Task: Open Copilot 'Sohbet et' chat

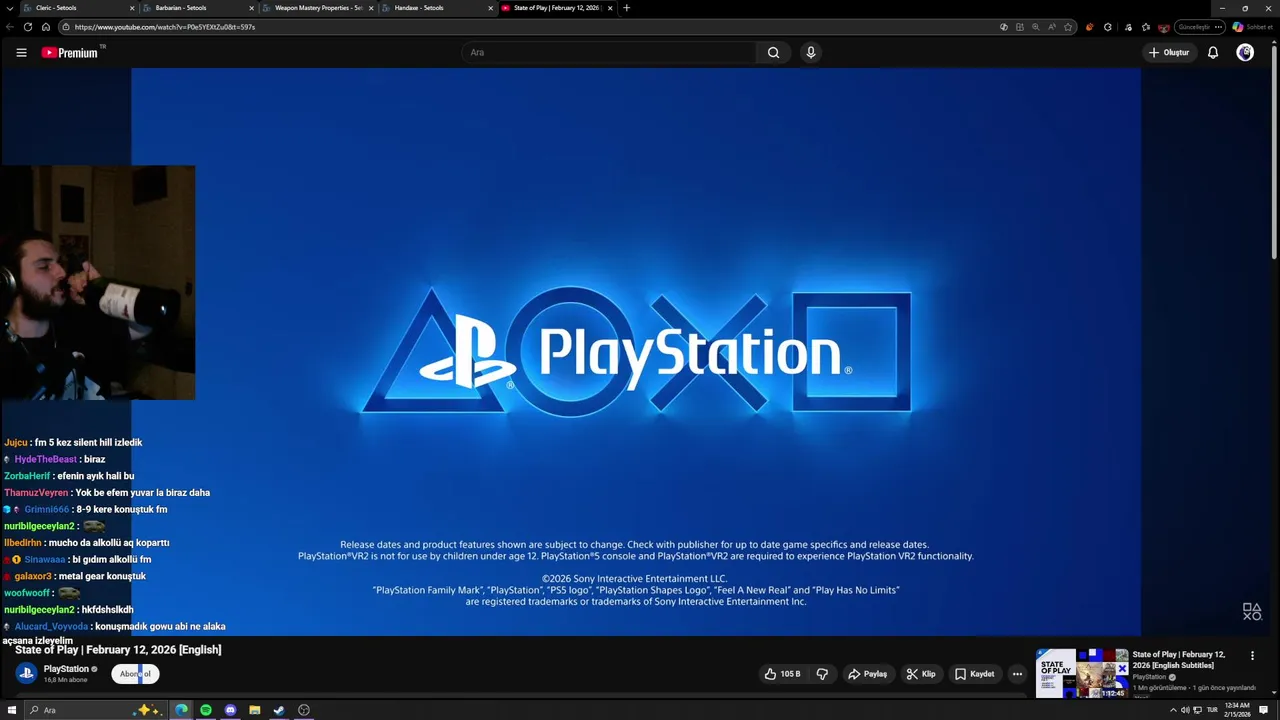Action: point(1253,27)
